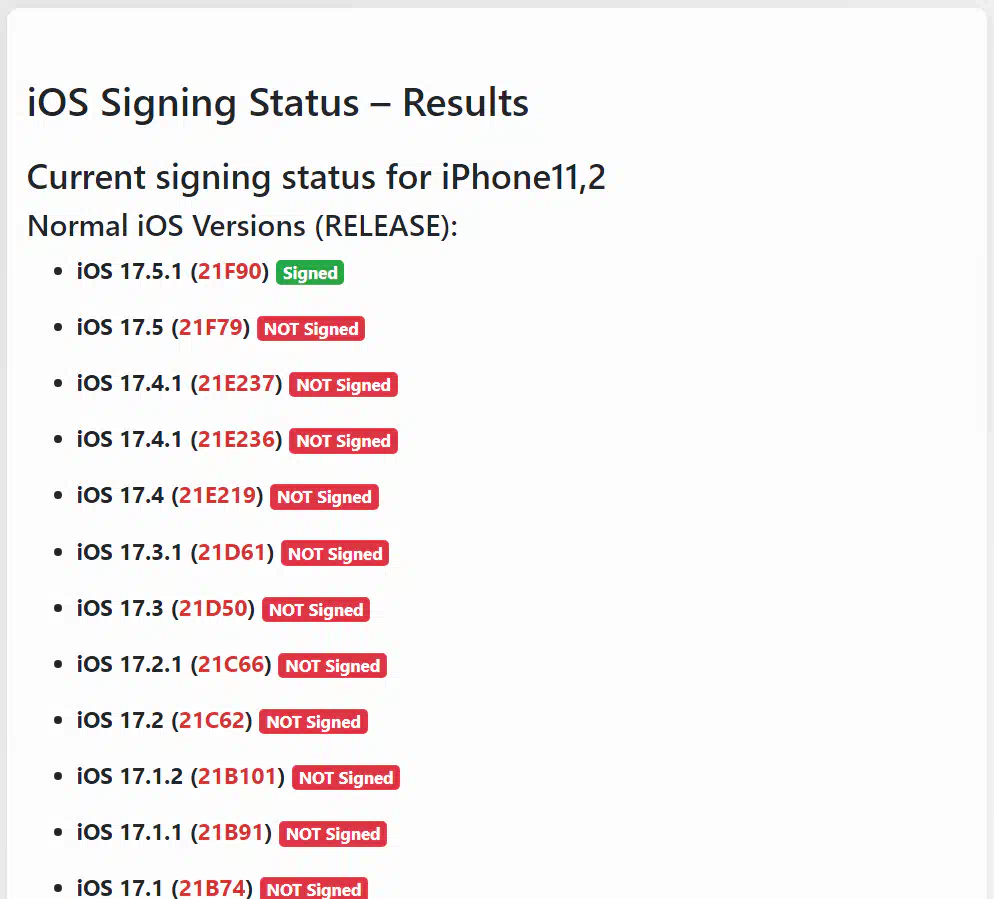The width and height of the screenshot is (994, 899).
Task: Open the 21D61 build link
Action: click(x=232, y=552)
